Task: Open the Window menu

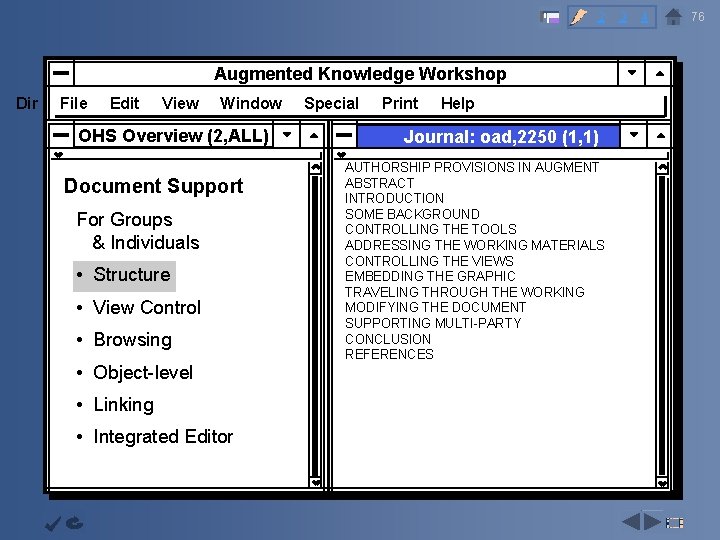Action: point(251,103)
